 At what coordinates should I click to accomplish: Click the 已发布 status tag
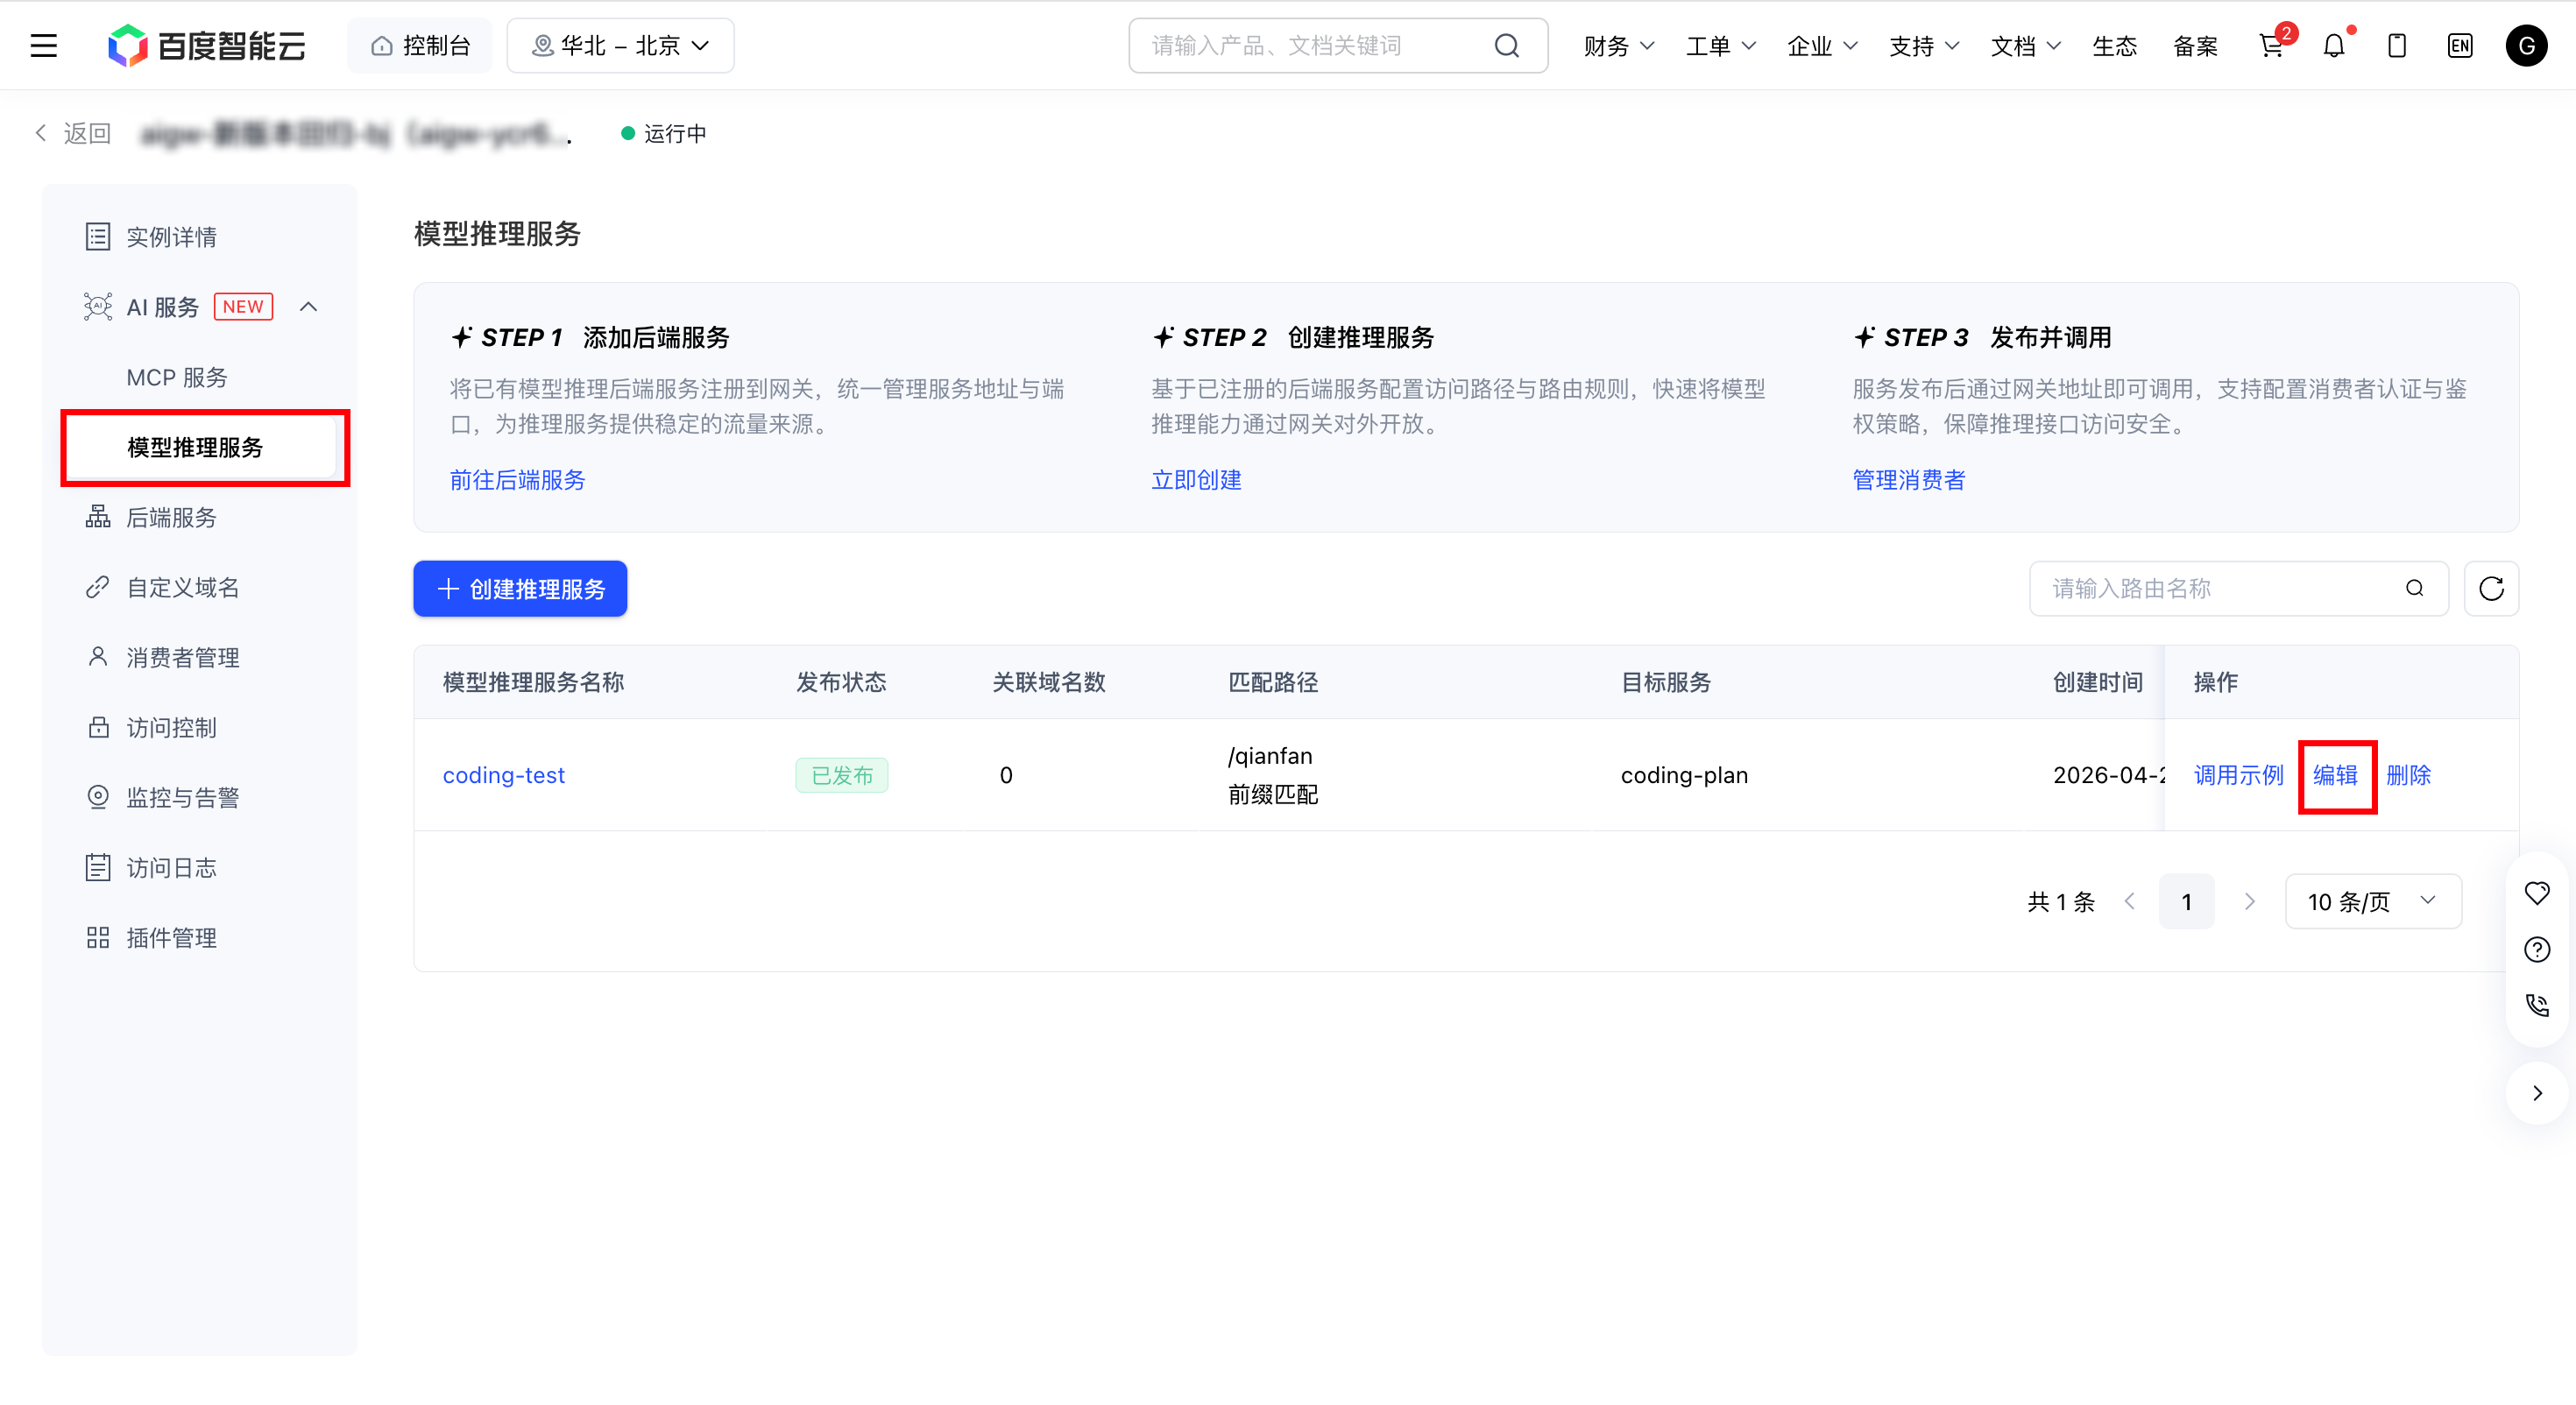[842, 775]
